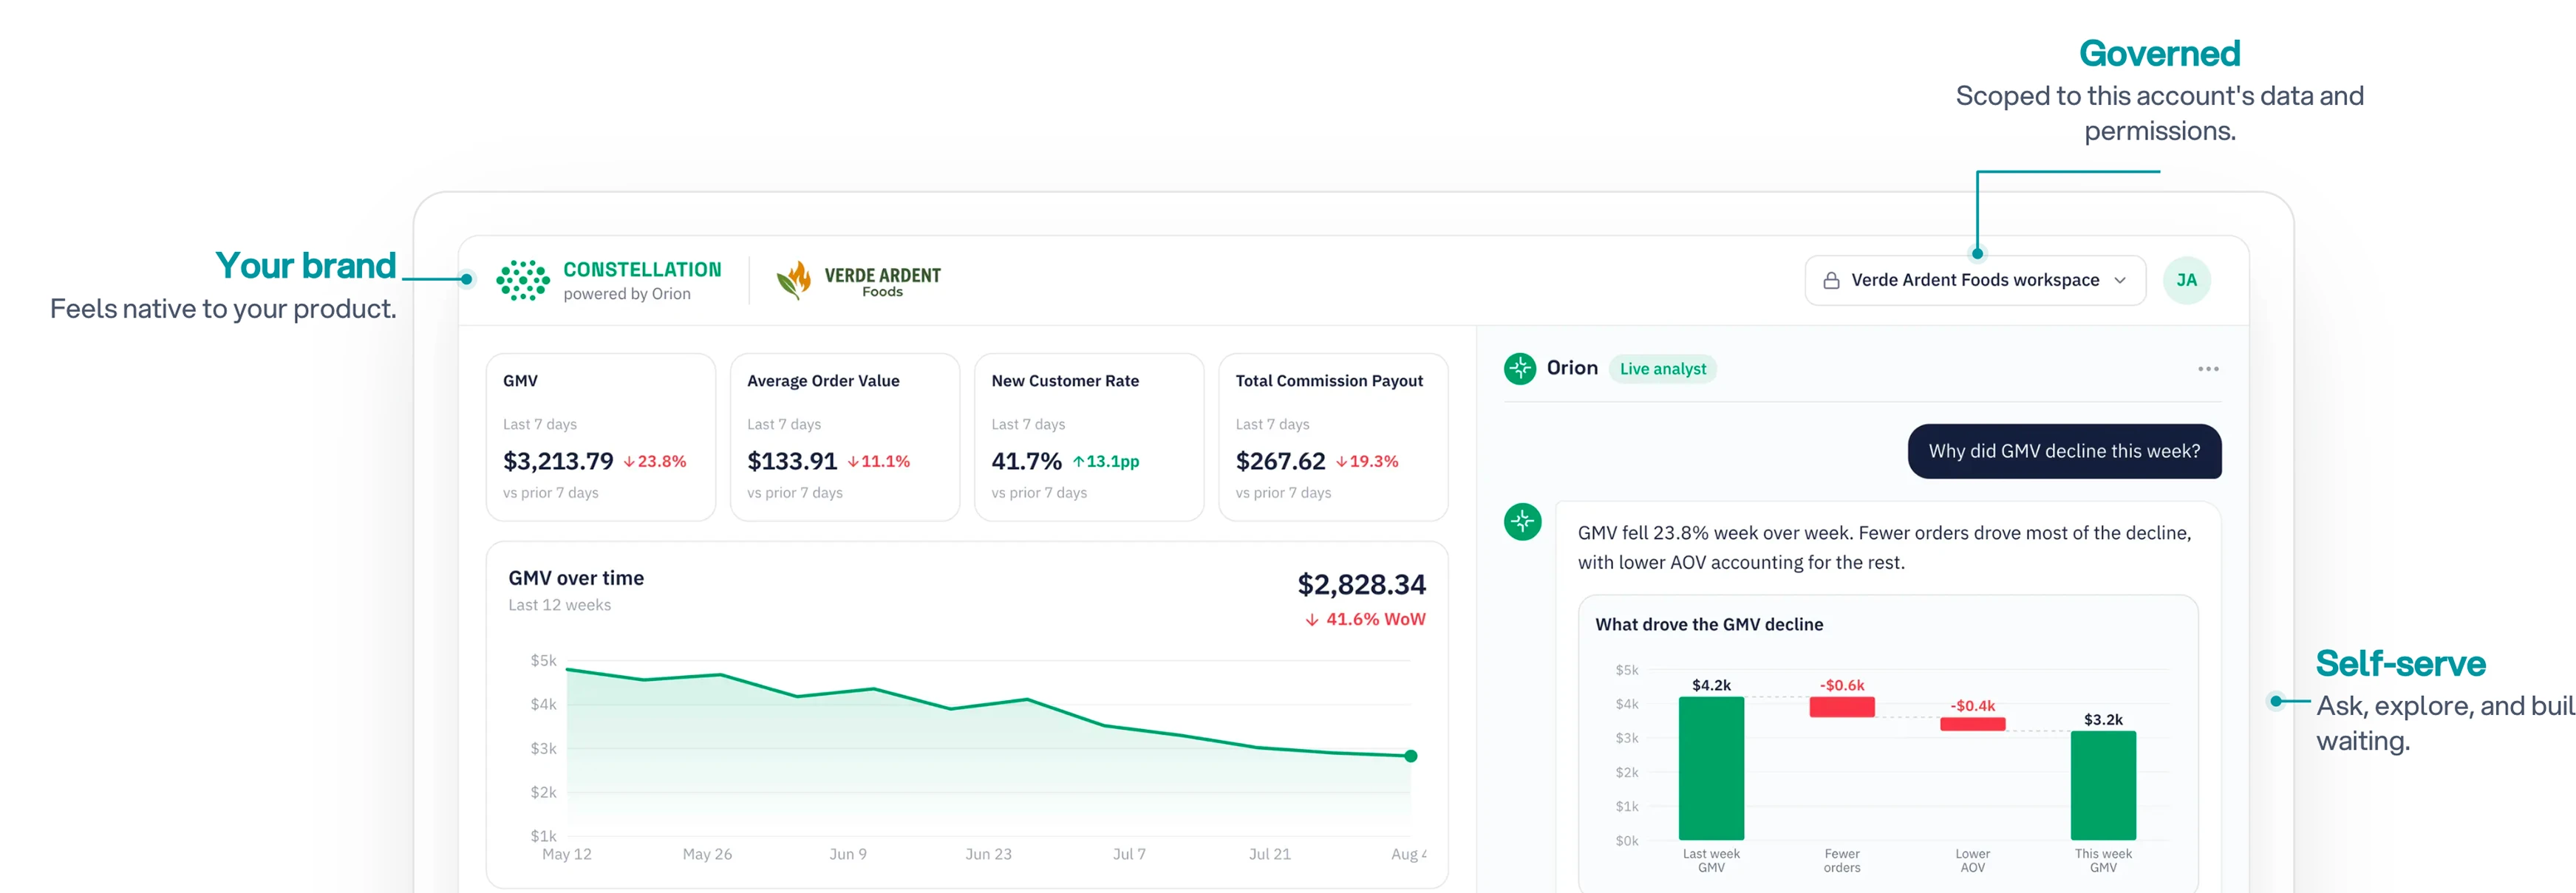Open the JA user avatar

2186,280
